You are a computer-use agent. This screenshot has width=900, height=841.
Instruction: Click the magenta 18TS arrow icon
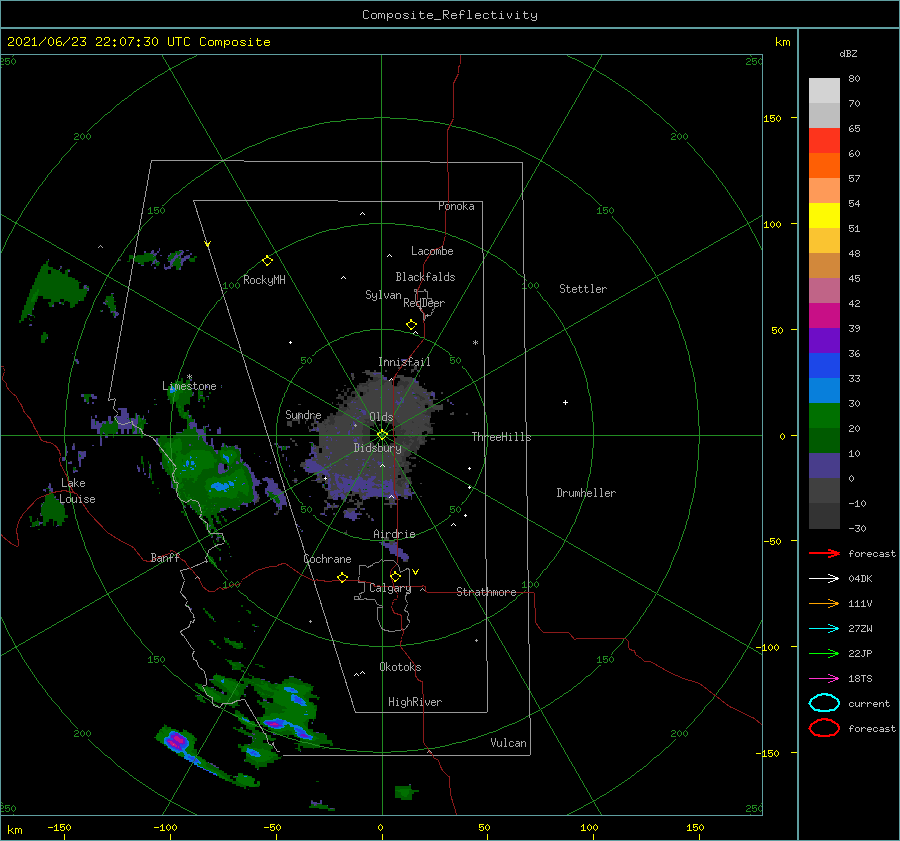click(824, 678)
